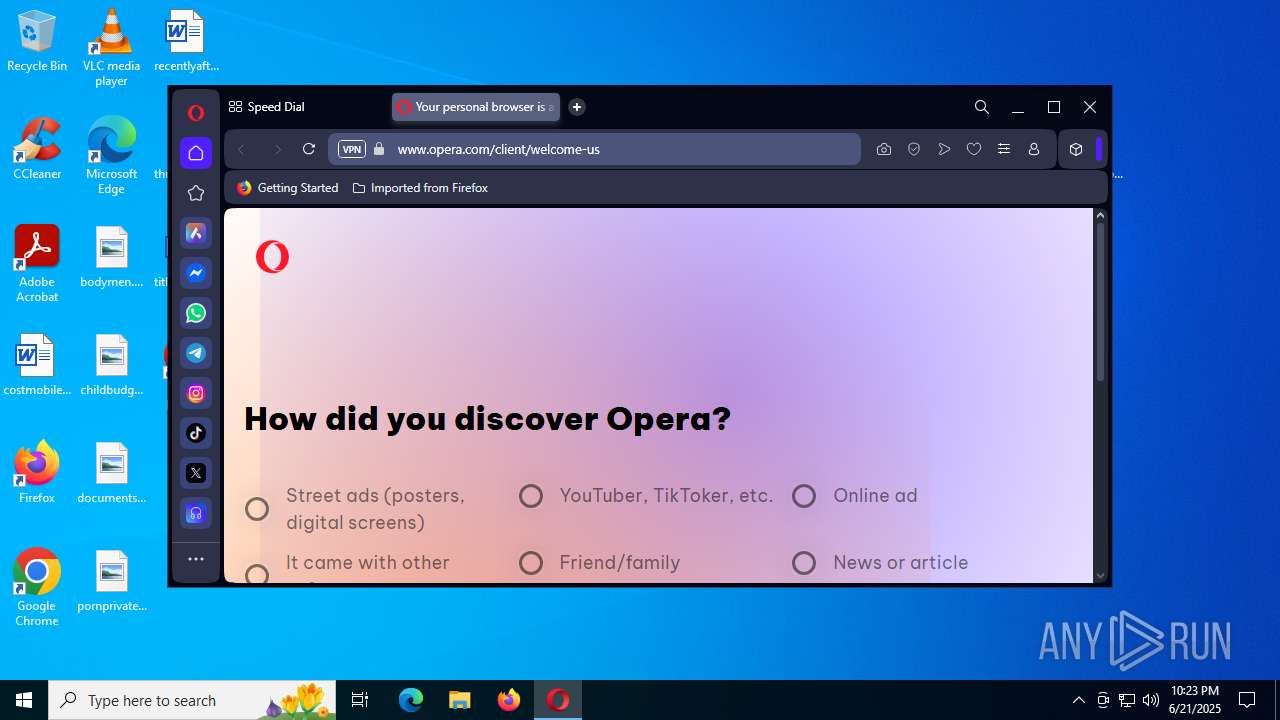Screen dimensions: 1280x720
Task: Expand the Imported from Firefox folder
Action: pyautogui.click(x=420, y=188)
